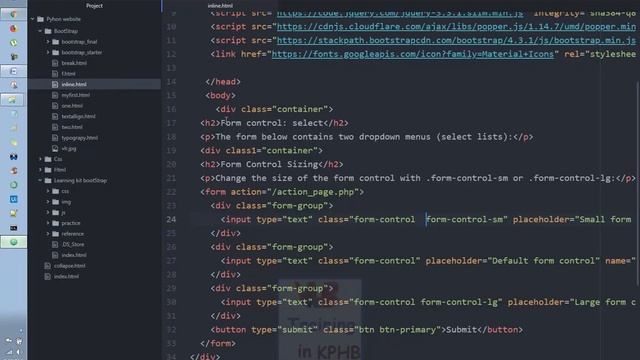Open index.html listed directly below collapse.html
This screenshot has width=640, height=360.
coord(67,276)
